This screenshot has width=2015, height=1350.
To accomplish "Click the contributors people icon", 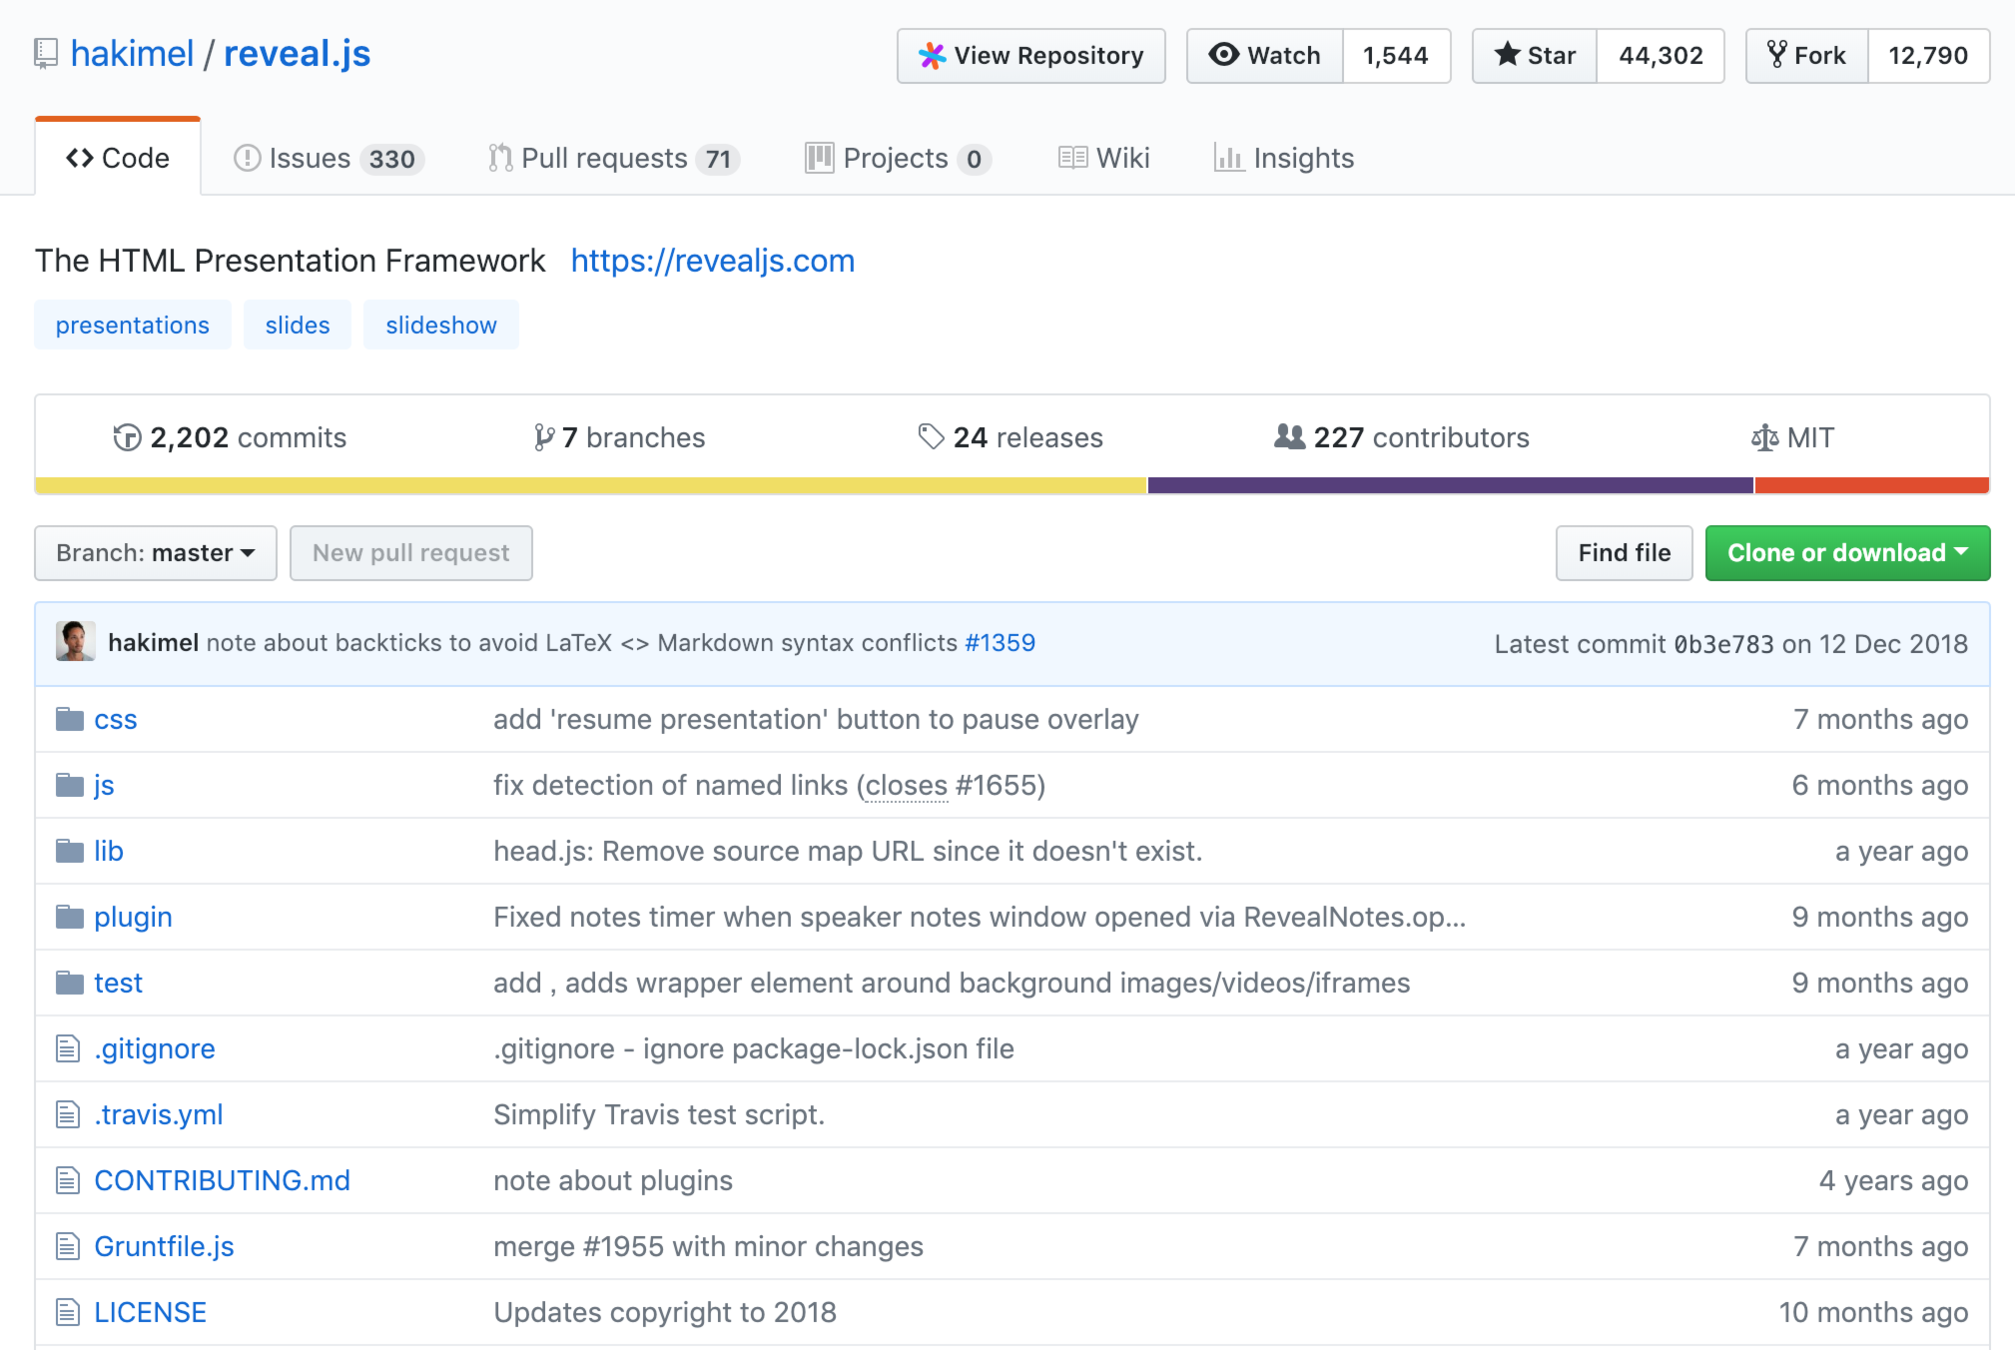I will [1289, 437].
